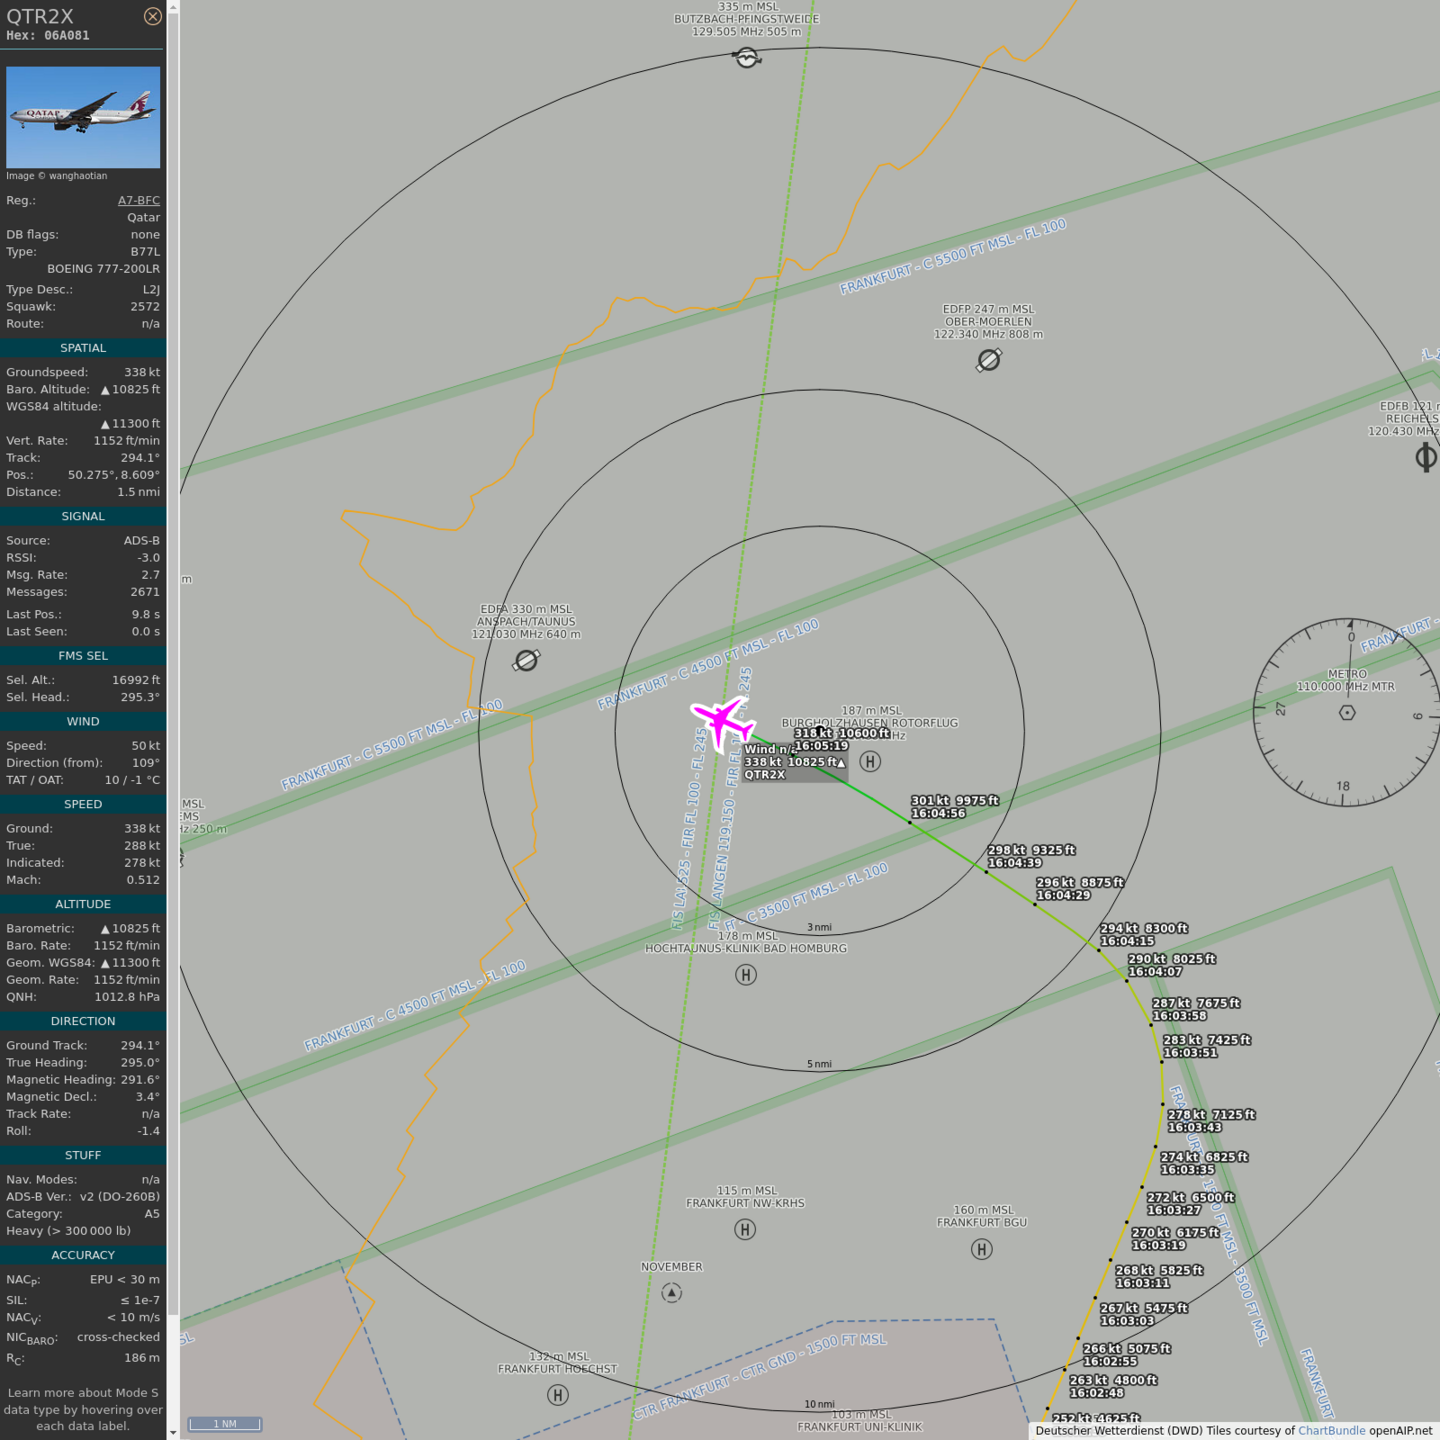Click the Butzbach-Pfingstweide airfield symbol
The image size is (1440, 1440).
[747, 58]
